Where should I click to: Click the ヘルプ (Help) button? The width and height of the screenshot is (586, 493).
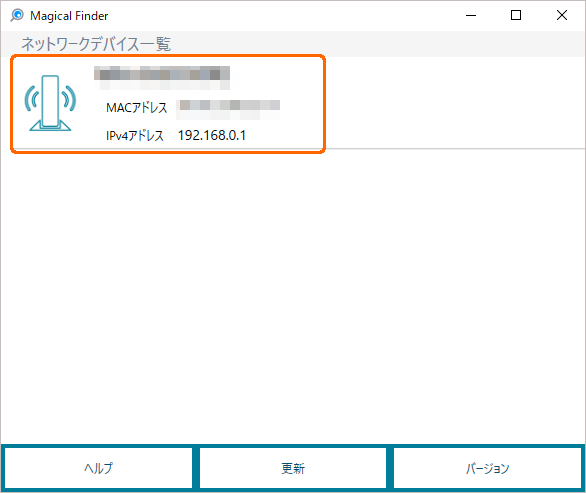coord(98,468)
